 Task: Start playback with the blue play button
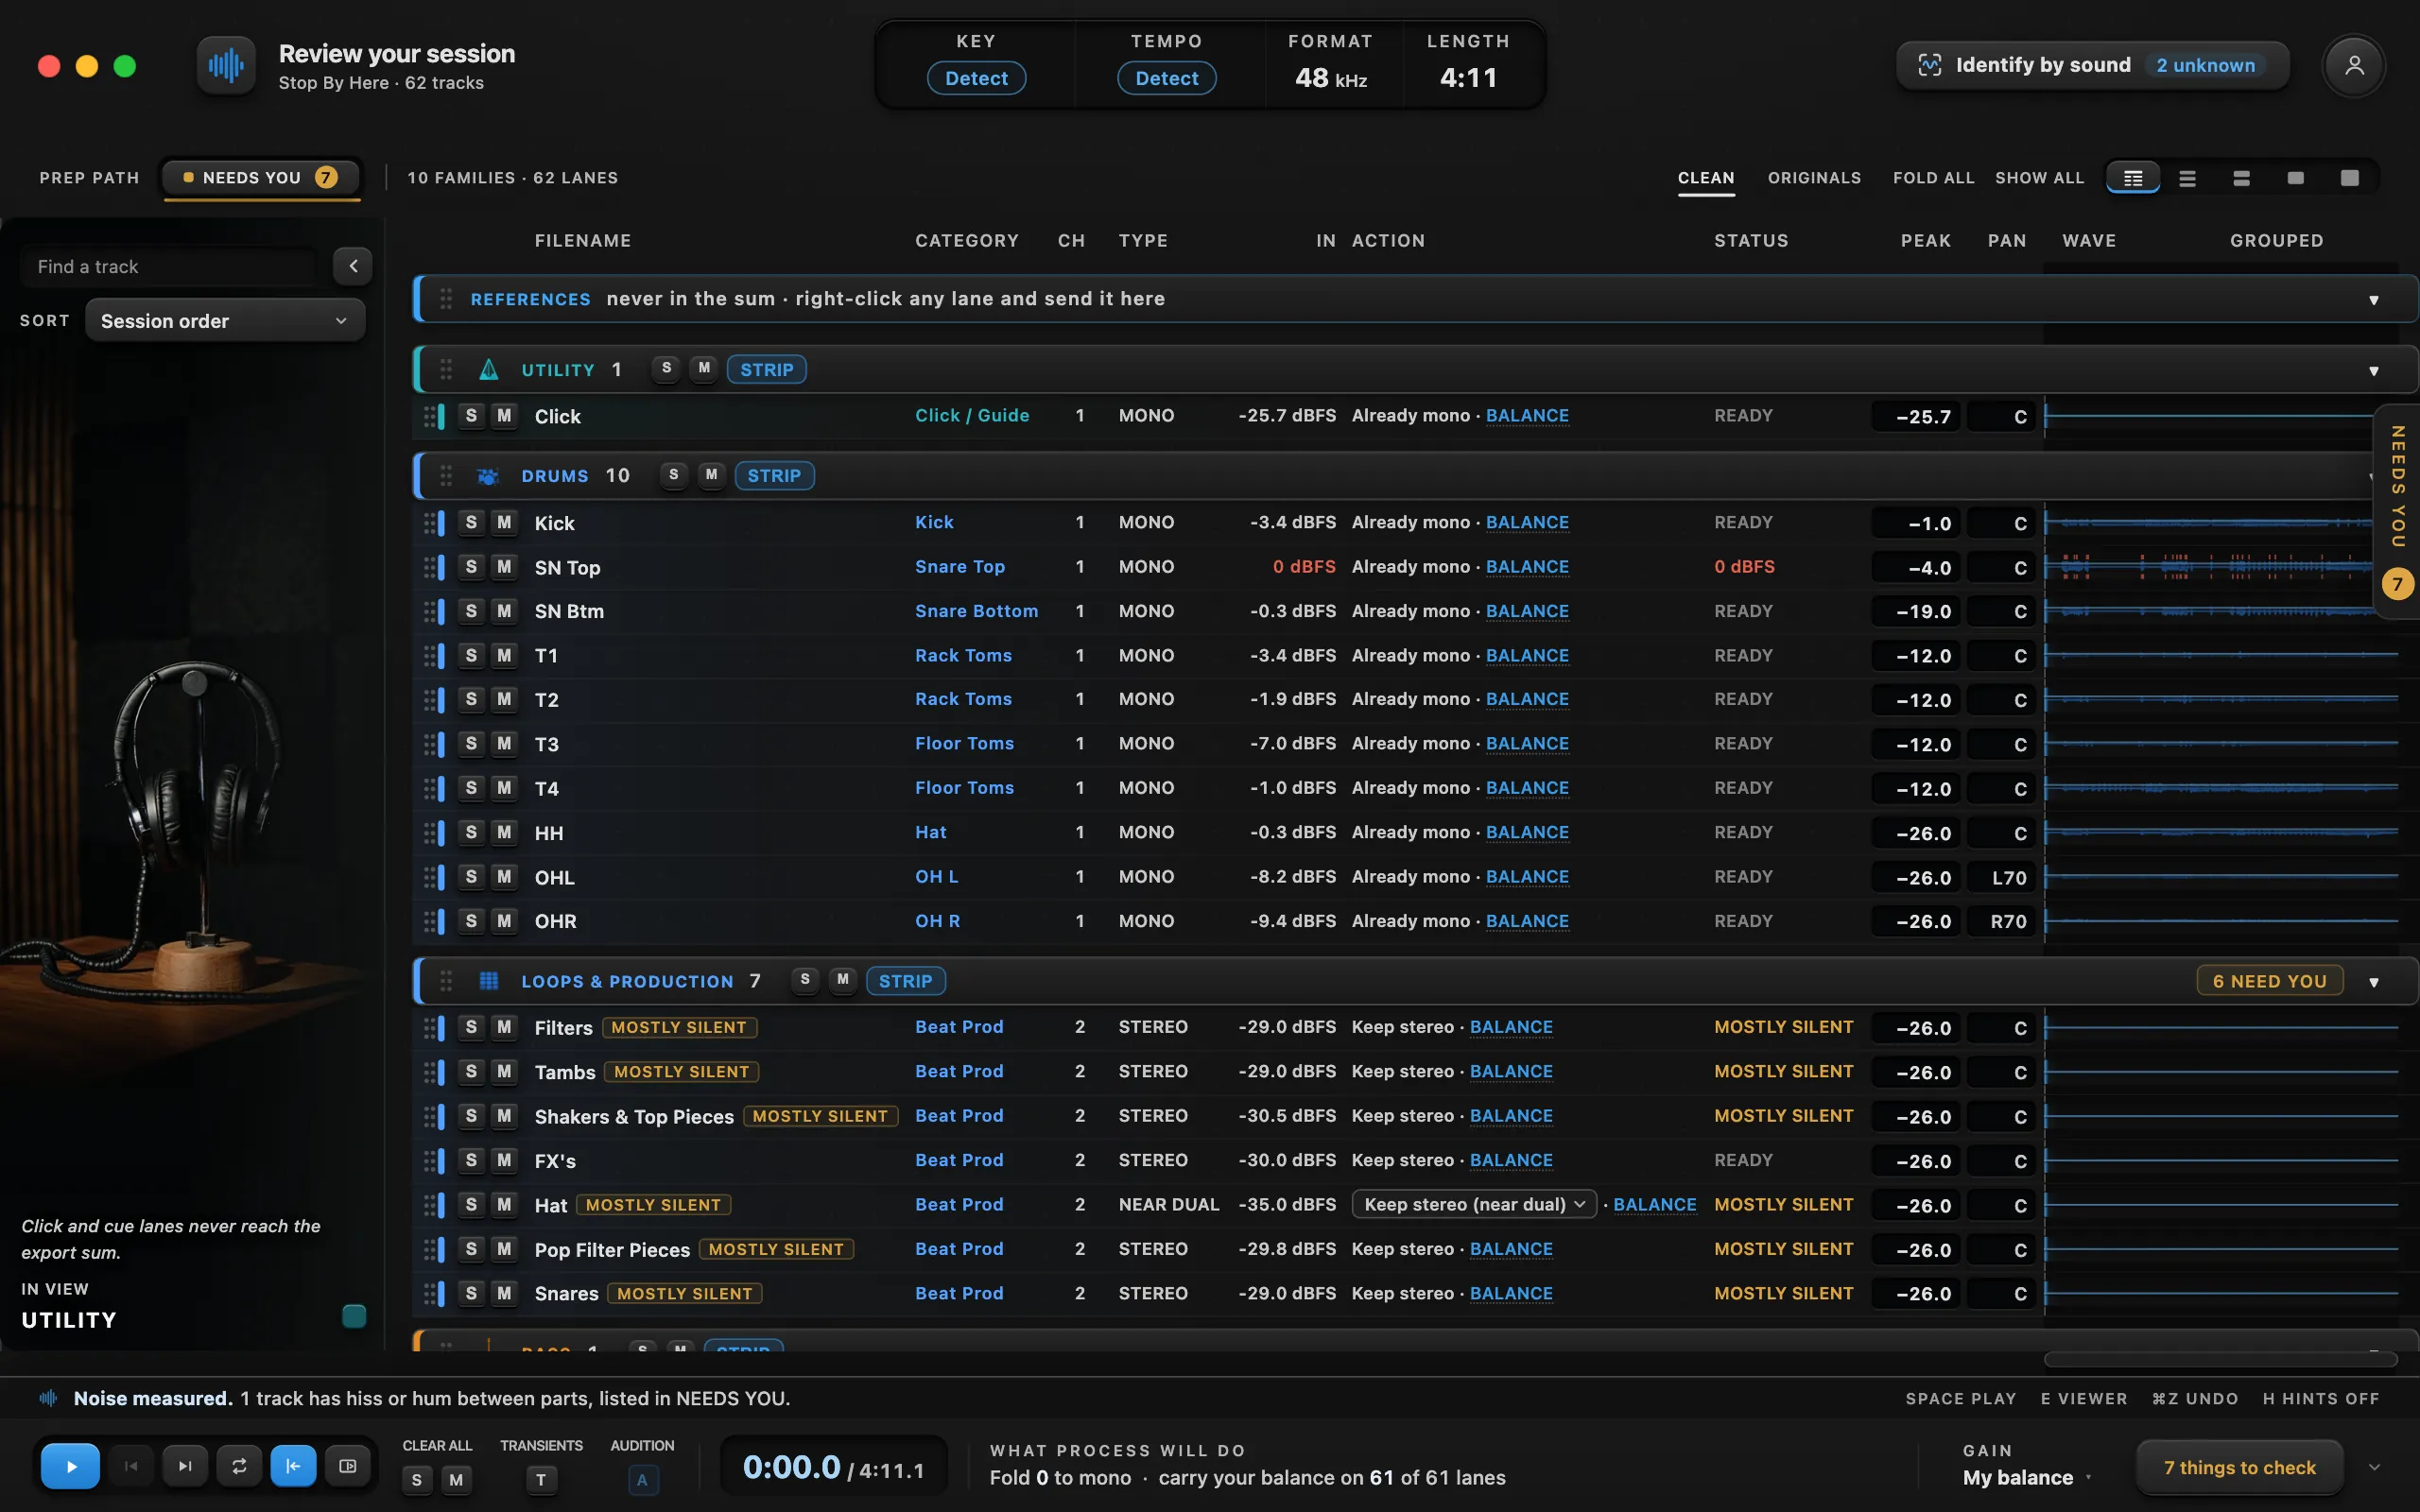pyautogui.click(x=70, y=1466)
